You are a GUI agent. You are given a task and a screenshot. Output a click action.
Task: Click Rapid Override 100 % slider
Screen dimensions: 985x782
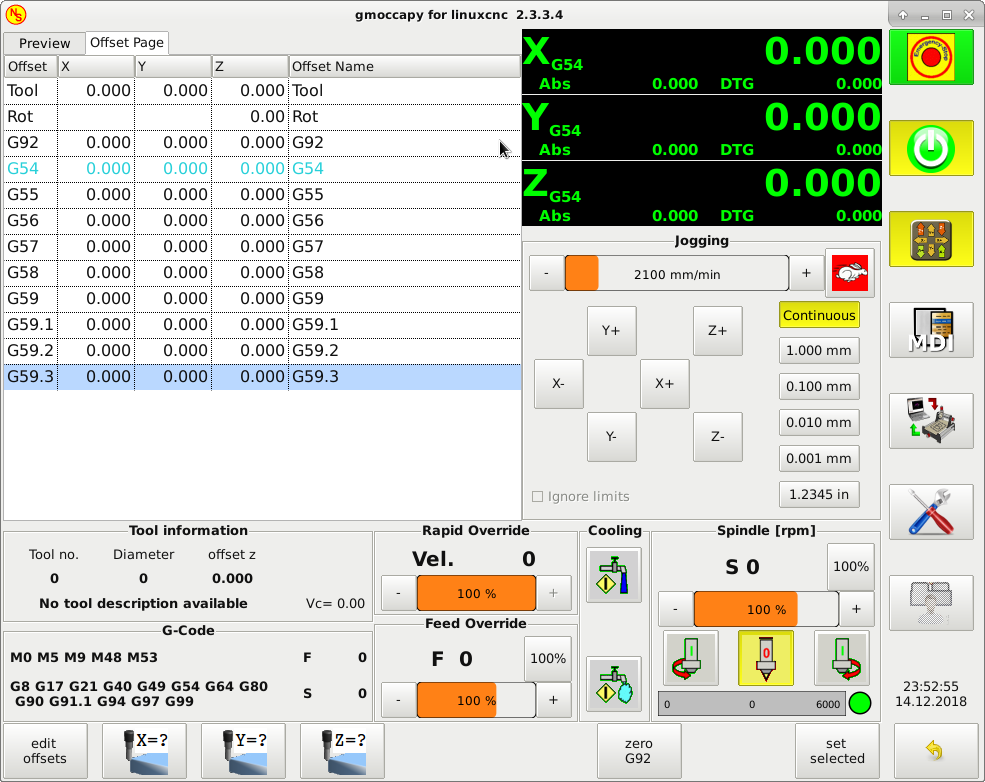point(476,594)
